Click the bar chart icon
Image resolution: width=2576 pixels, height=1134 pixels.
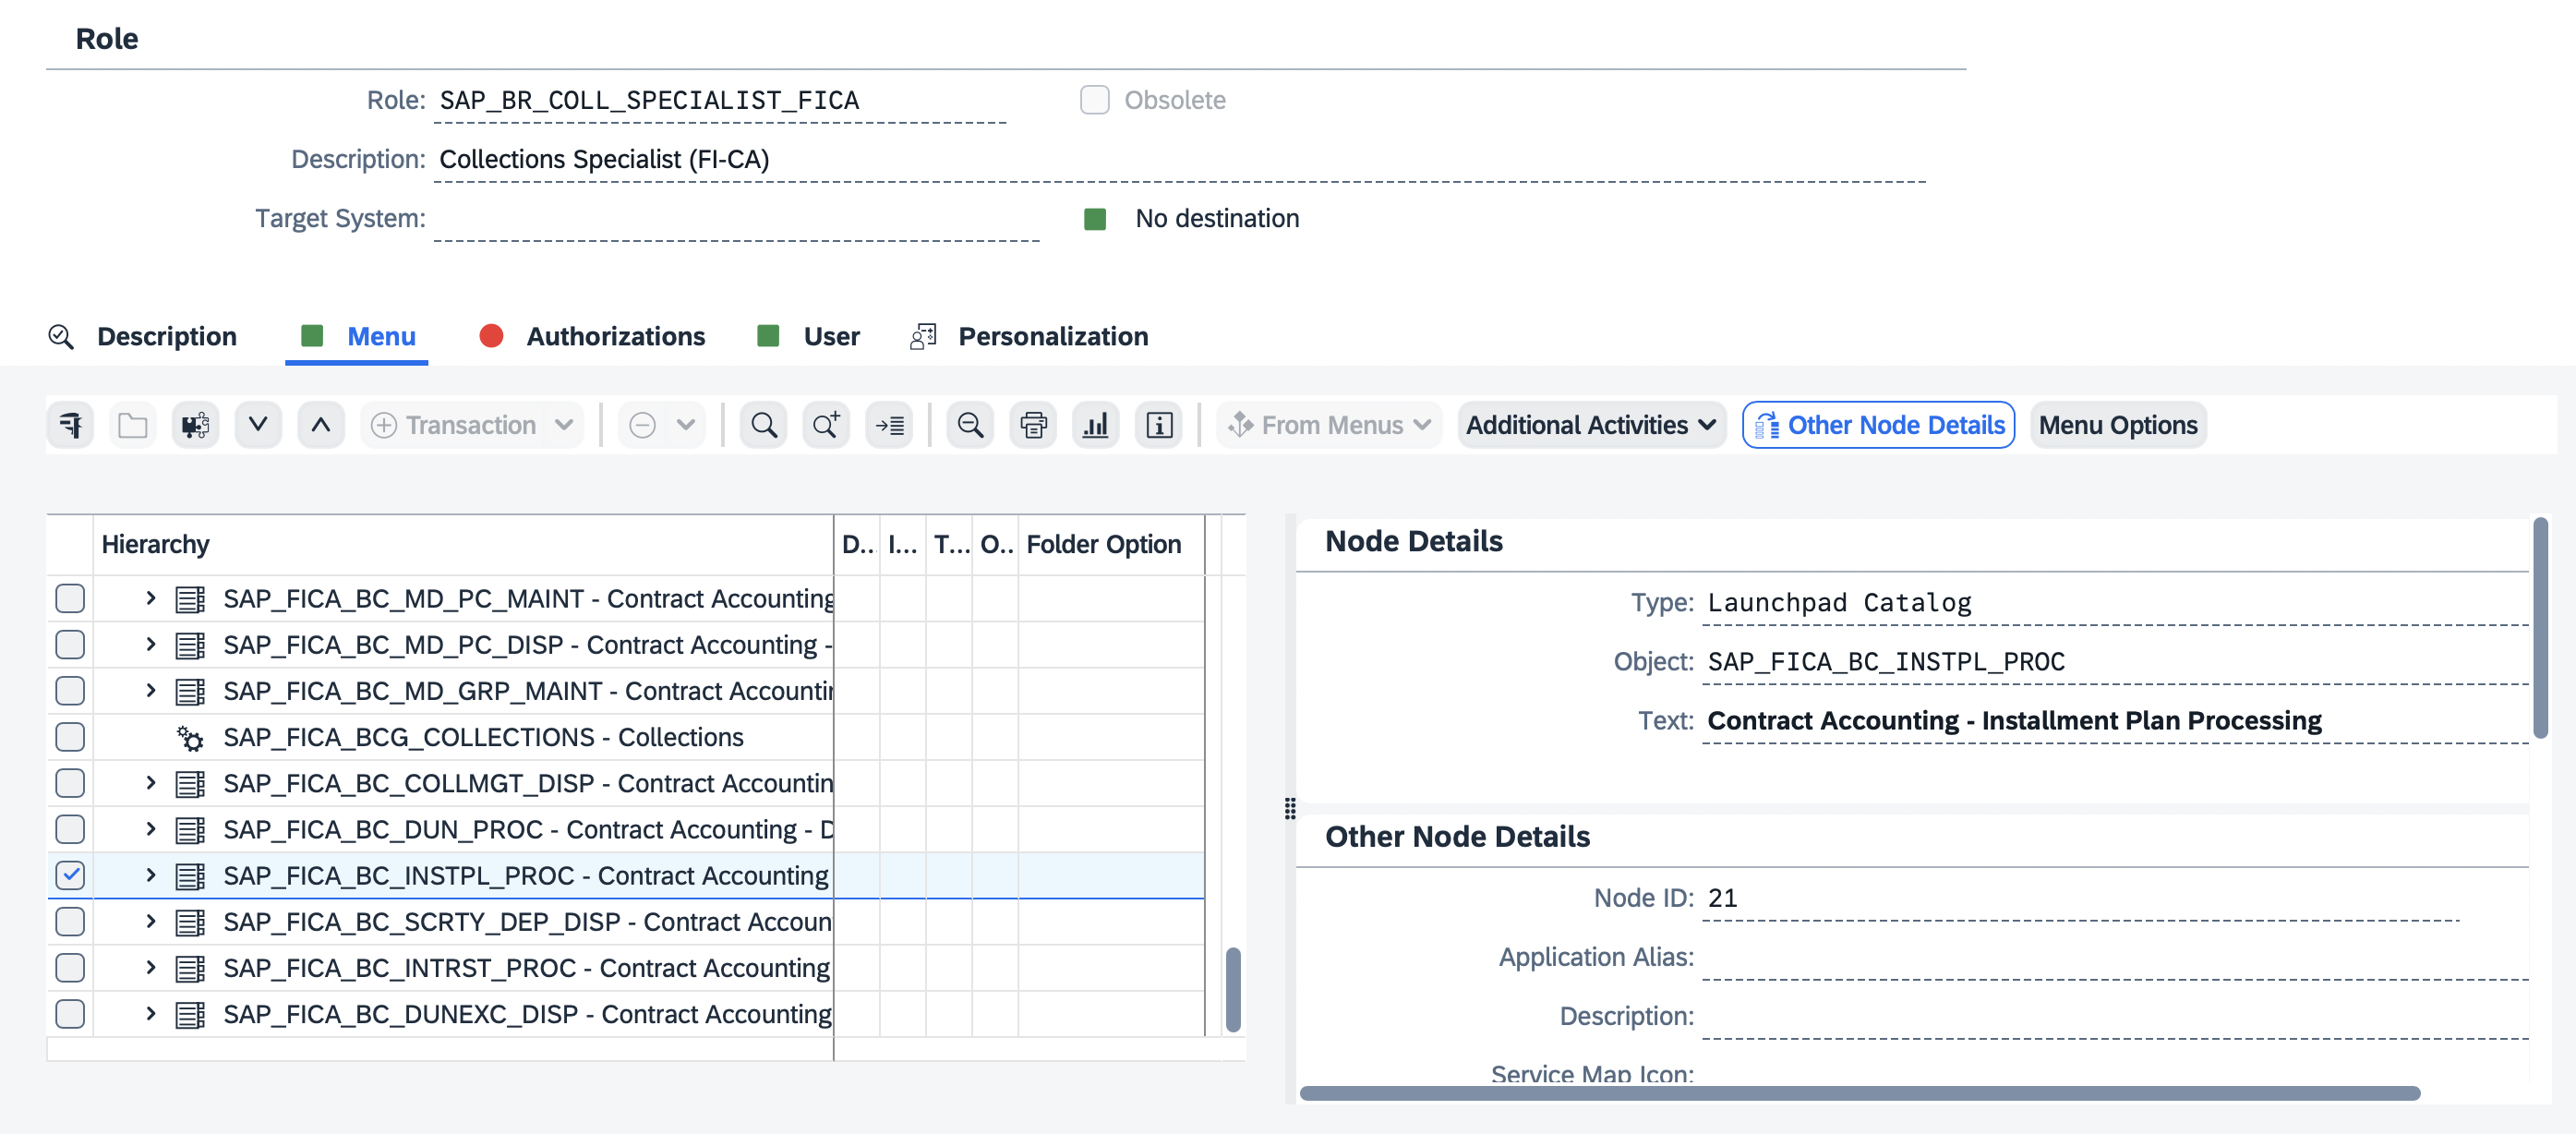(x=1096, y=425)
